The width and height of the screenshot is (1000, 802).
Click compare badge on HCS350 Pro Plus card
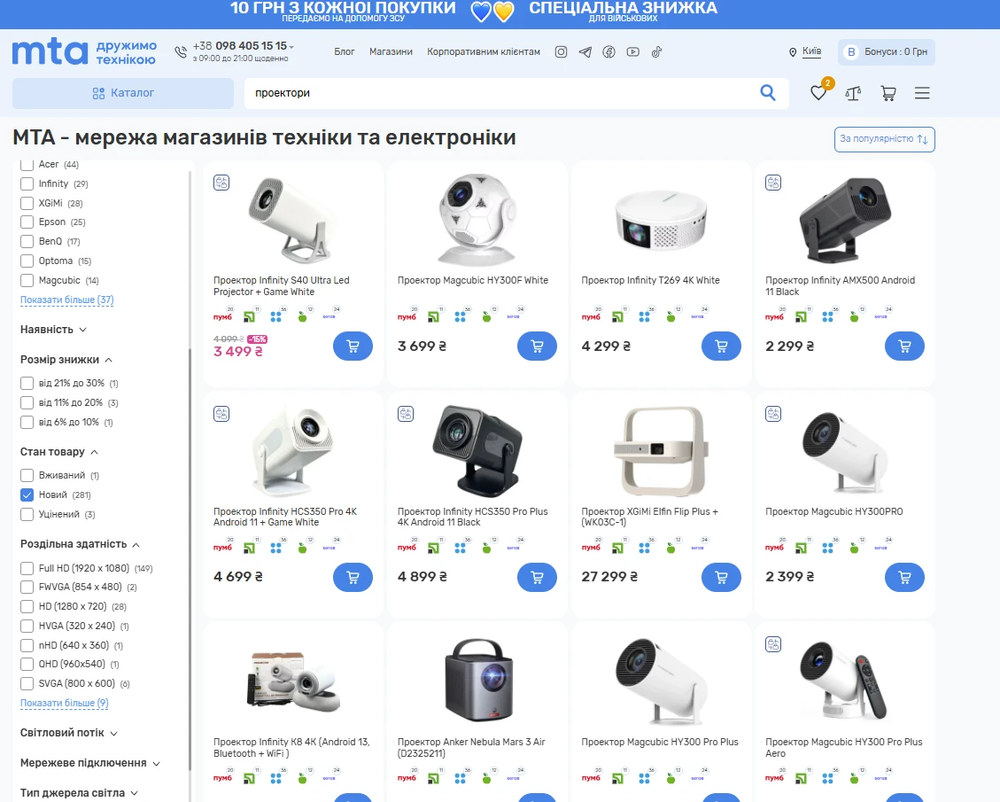(x=406, y=414)
